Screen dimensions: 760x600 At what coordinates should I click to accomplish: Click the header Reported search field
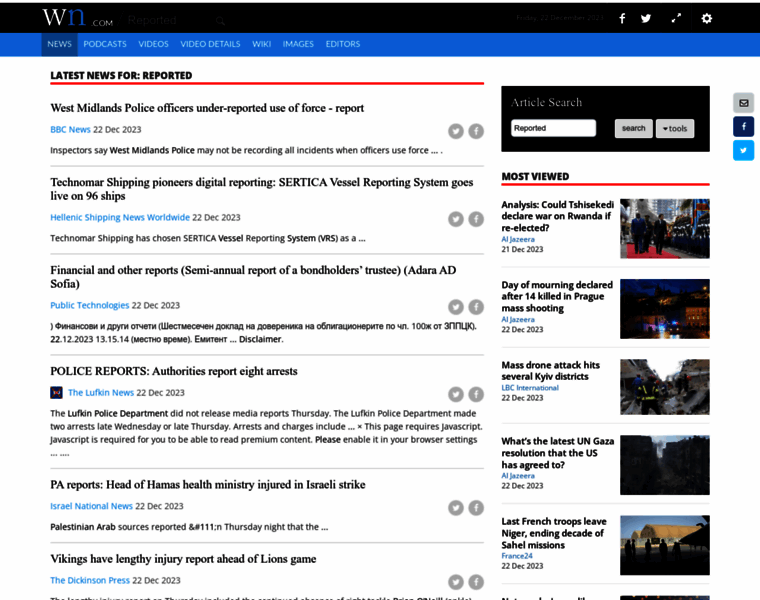(167, 20)
